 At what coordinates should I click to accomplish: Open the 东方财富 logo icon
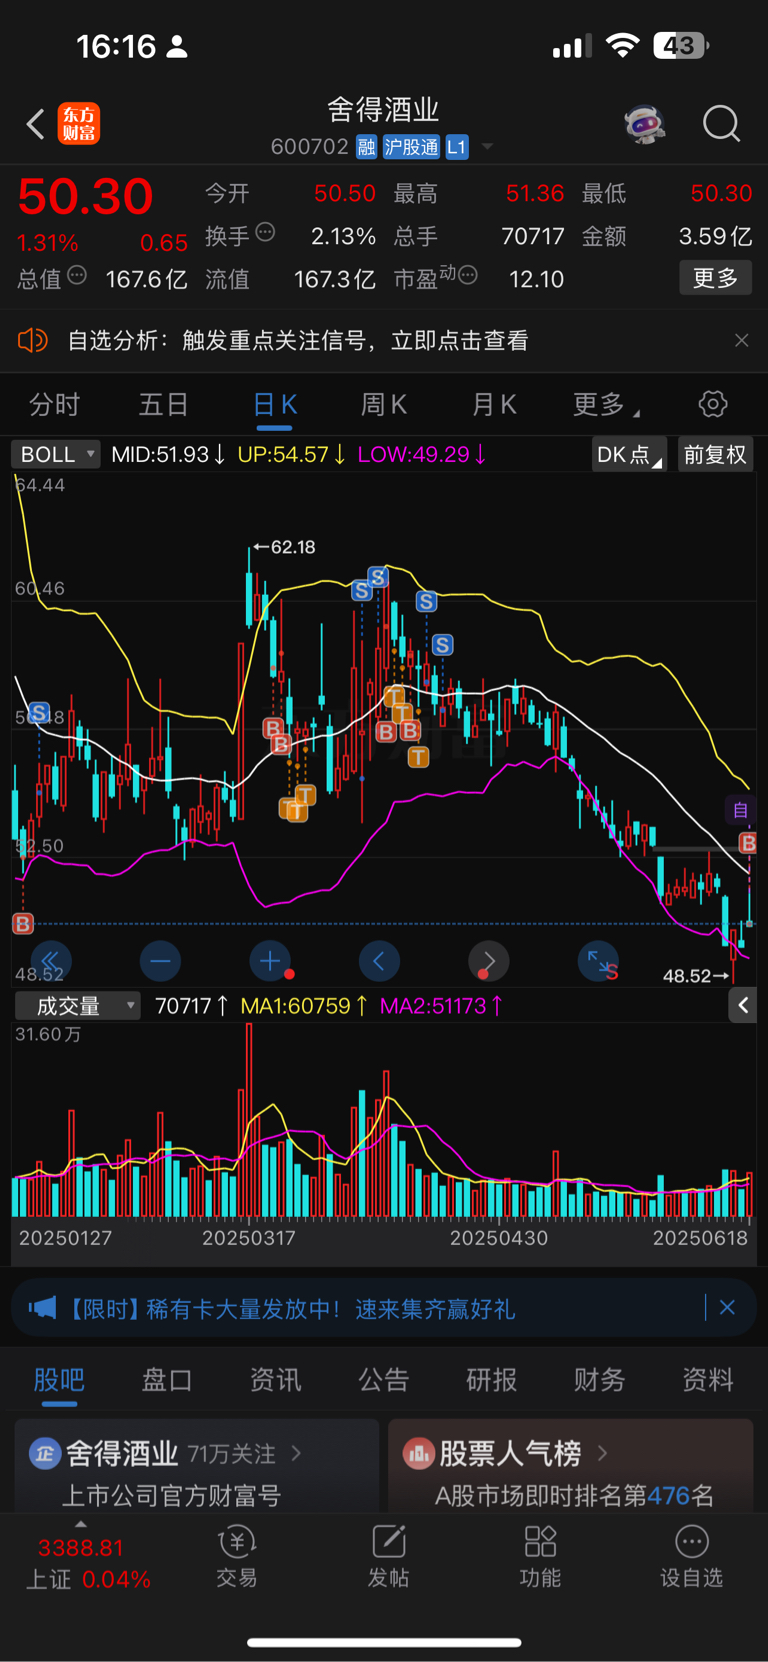[79, 124]
